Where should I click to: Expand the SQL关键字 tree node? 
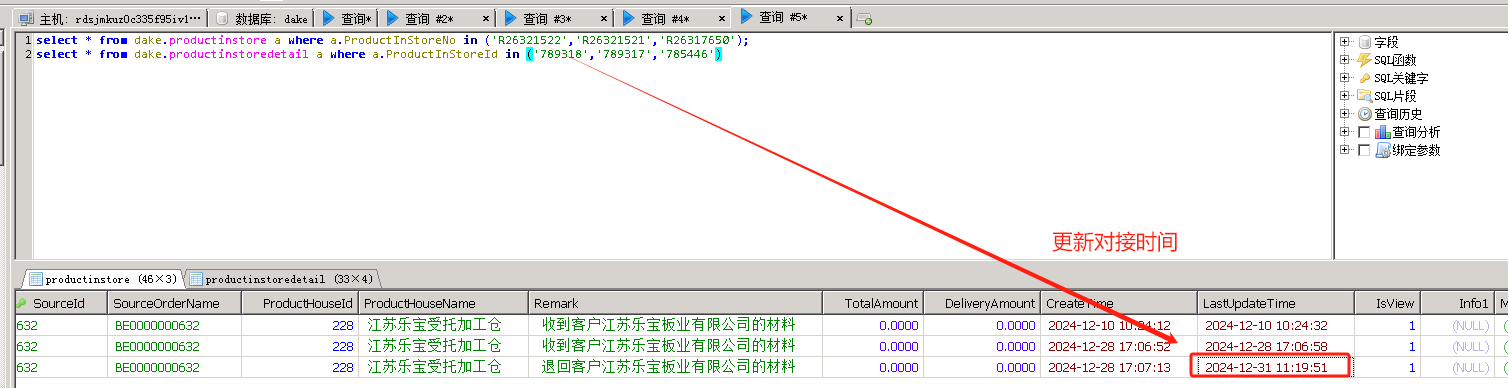coord(1345,78)
